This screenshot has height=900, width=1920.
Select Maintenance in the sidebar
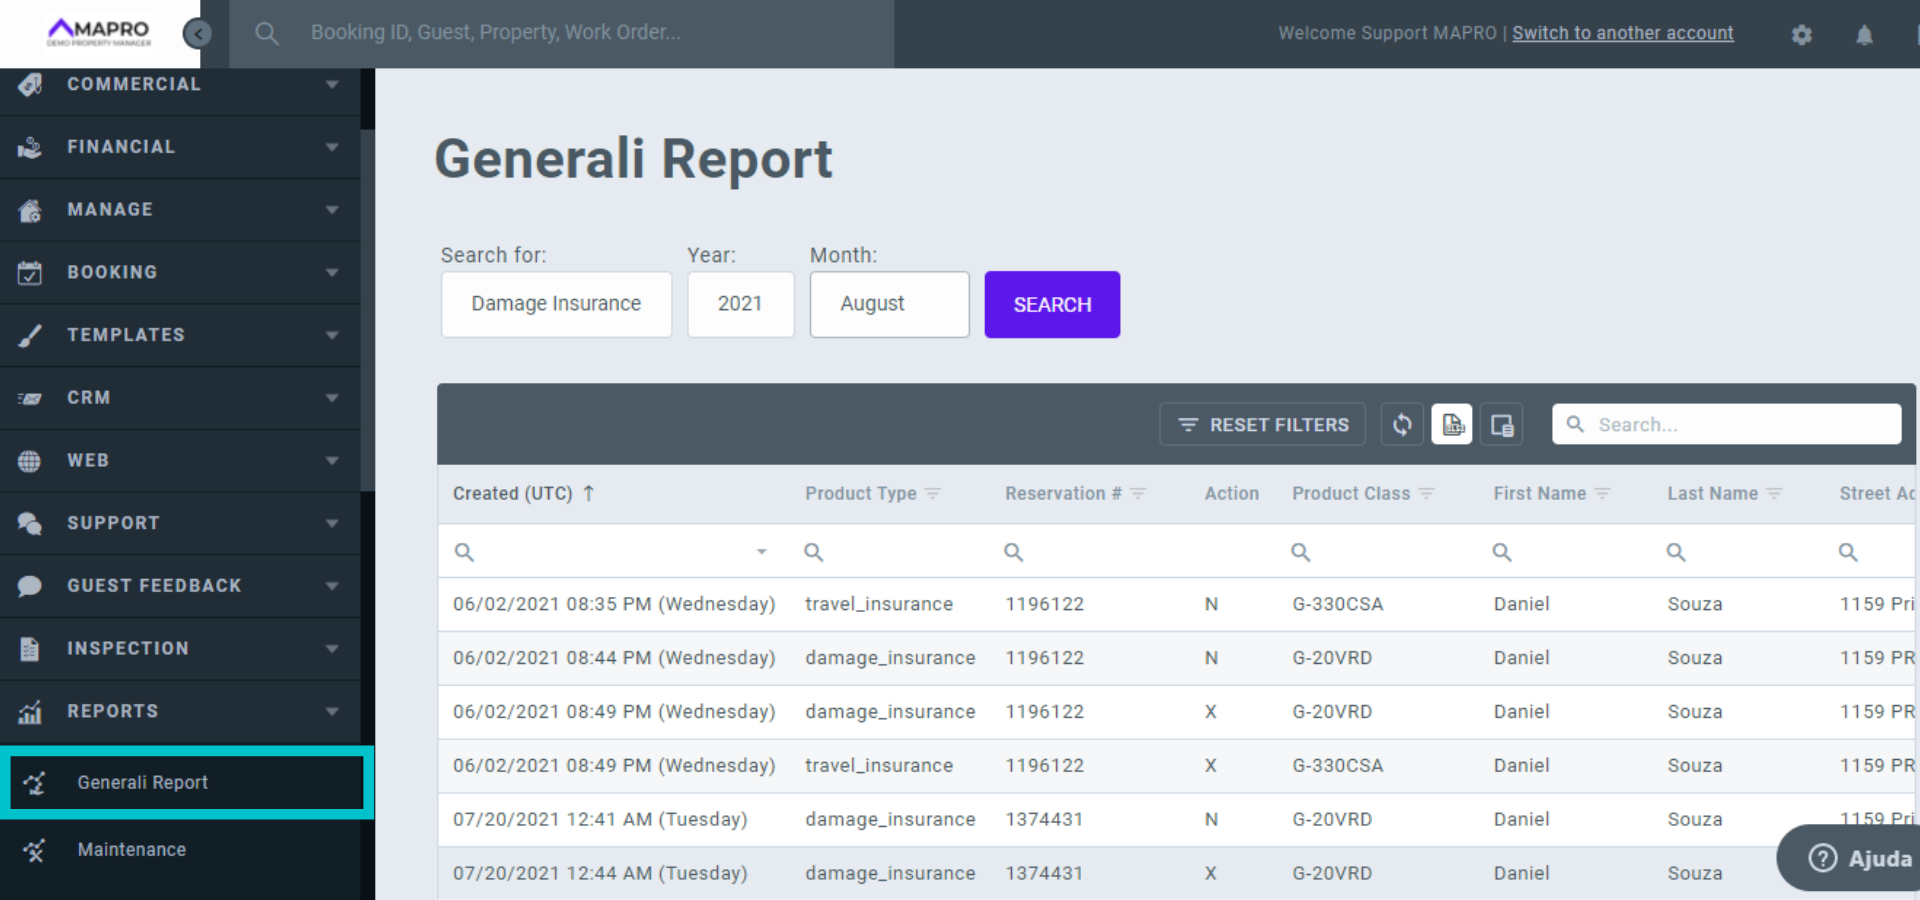click(132, 850)
